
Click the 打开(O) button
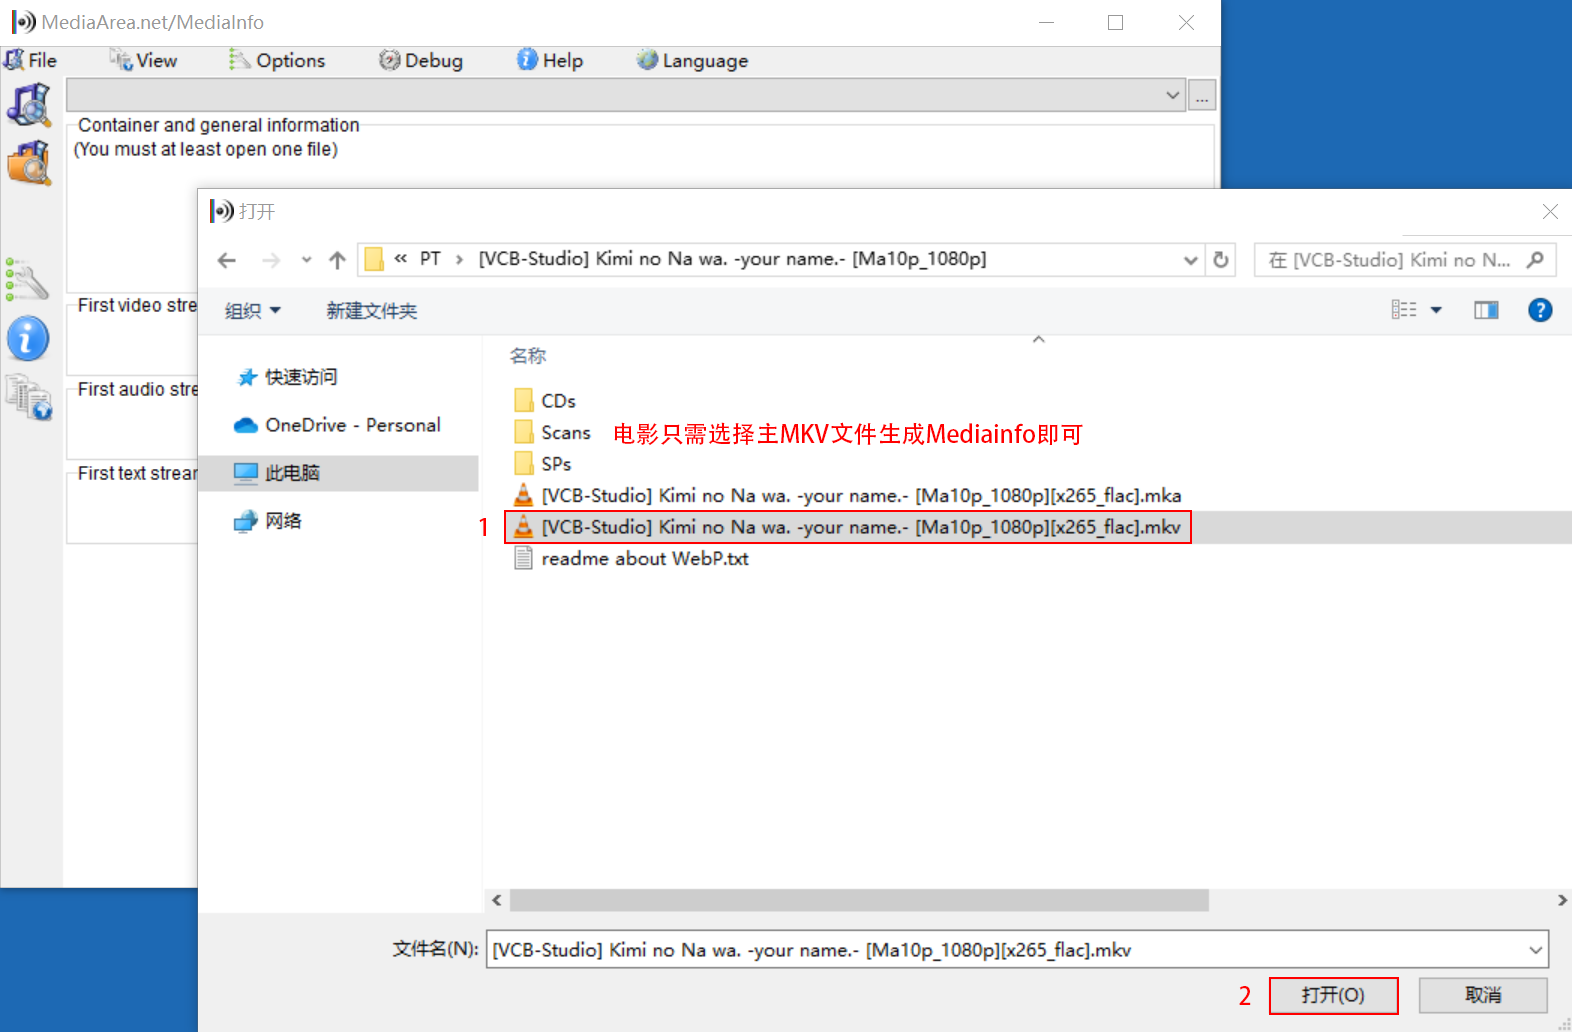(1333, 995)
